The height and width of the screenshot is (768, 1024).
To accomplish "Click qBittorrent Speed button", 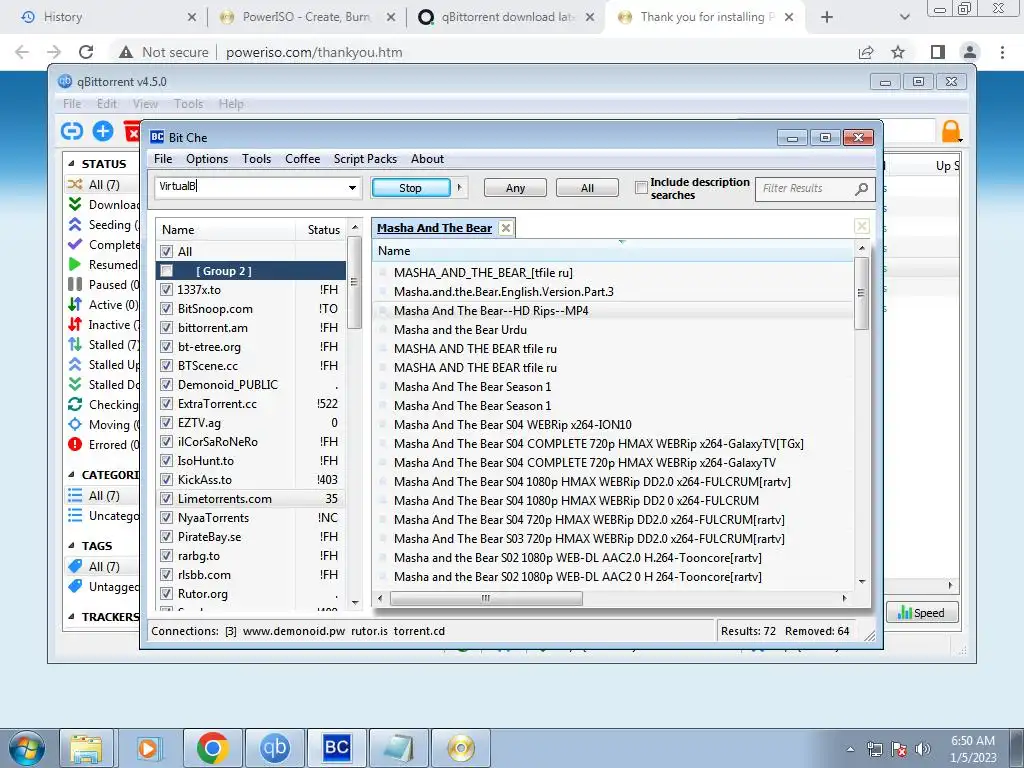I will tap(921, 613).
